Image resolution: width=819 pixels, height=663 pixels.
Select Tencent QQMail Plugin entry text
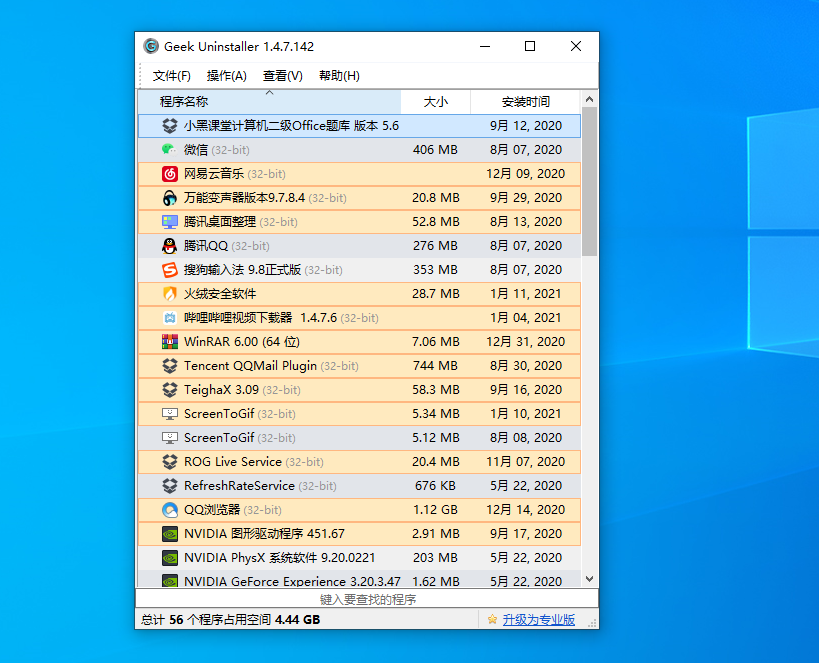[x=271, y=366]
